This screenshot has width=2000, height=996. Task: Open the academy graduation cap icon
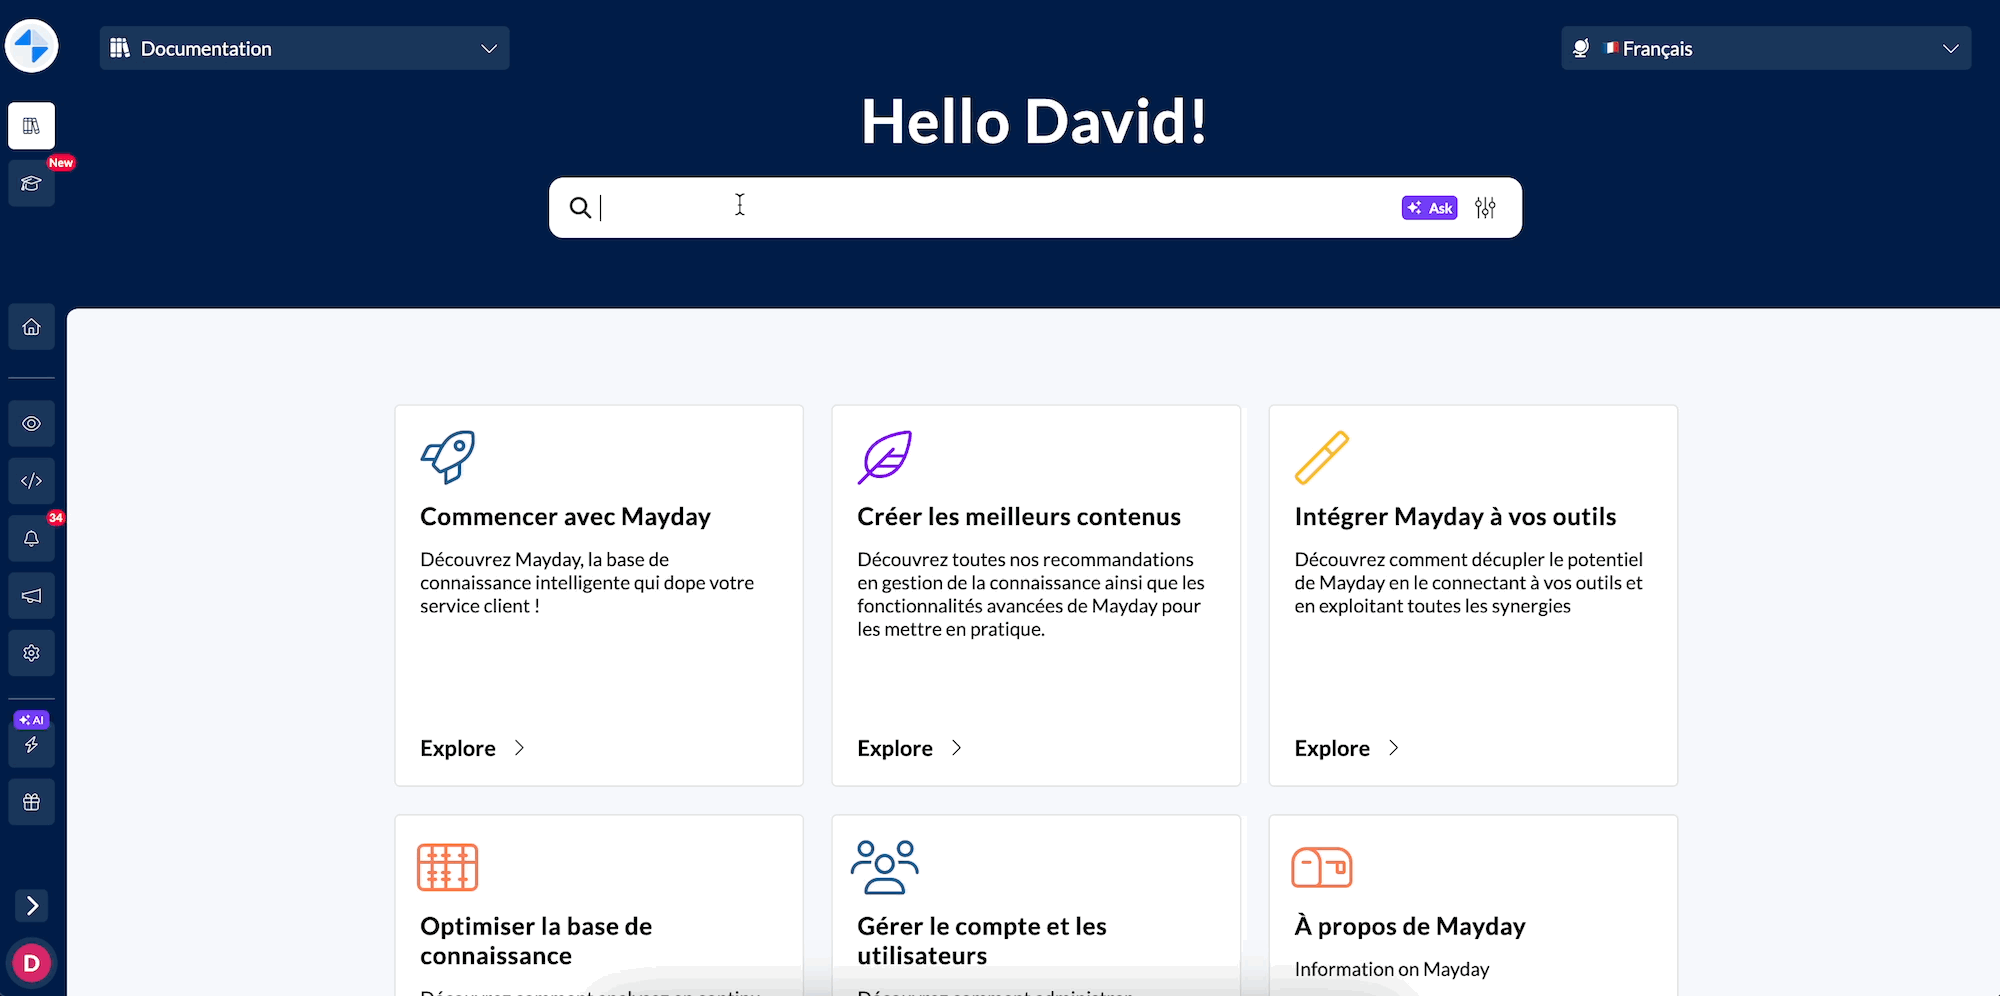(x=31, y=183)
